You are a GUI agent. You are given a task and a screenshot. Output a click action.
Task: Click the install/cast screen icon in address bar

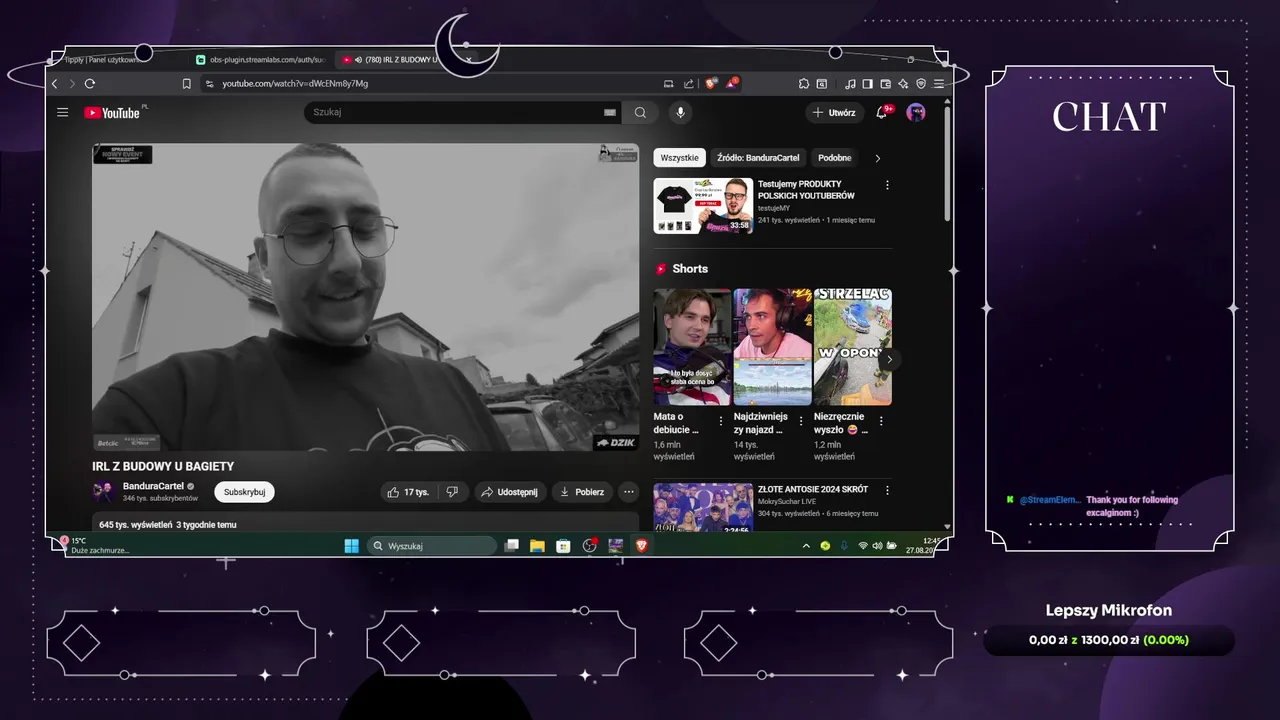tap(668, 84)
